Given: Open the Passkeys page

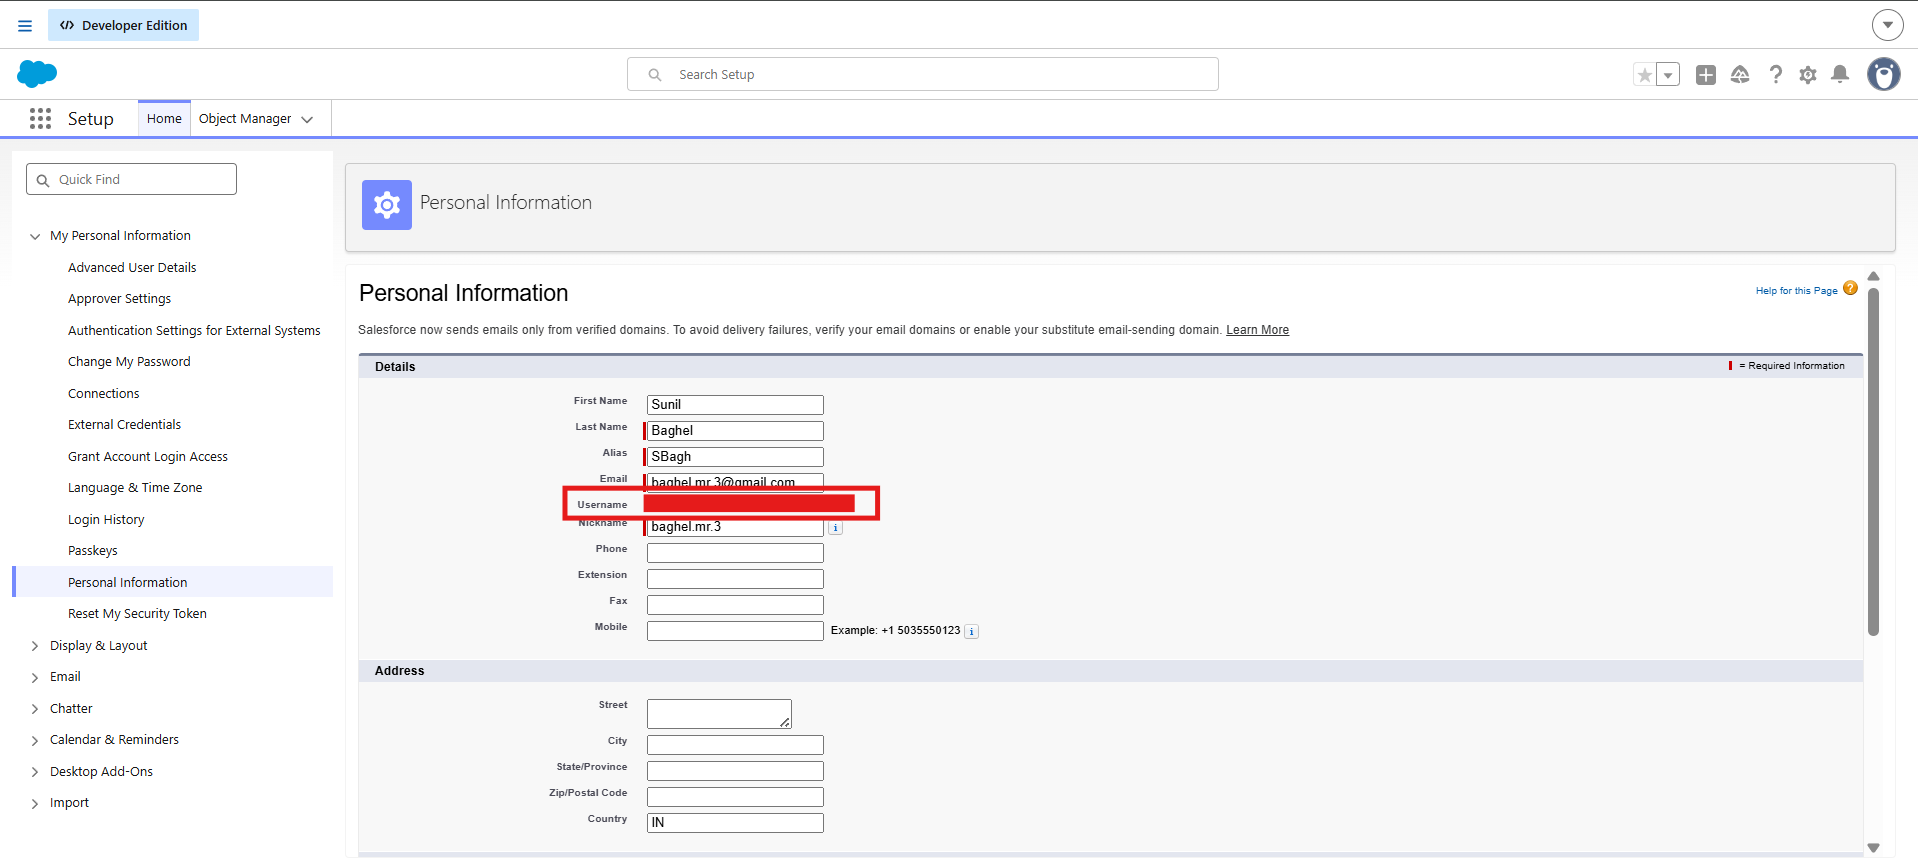Looking at the screenshot, I should tap(93, 550).
